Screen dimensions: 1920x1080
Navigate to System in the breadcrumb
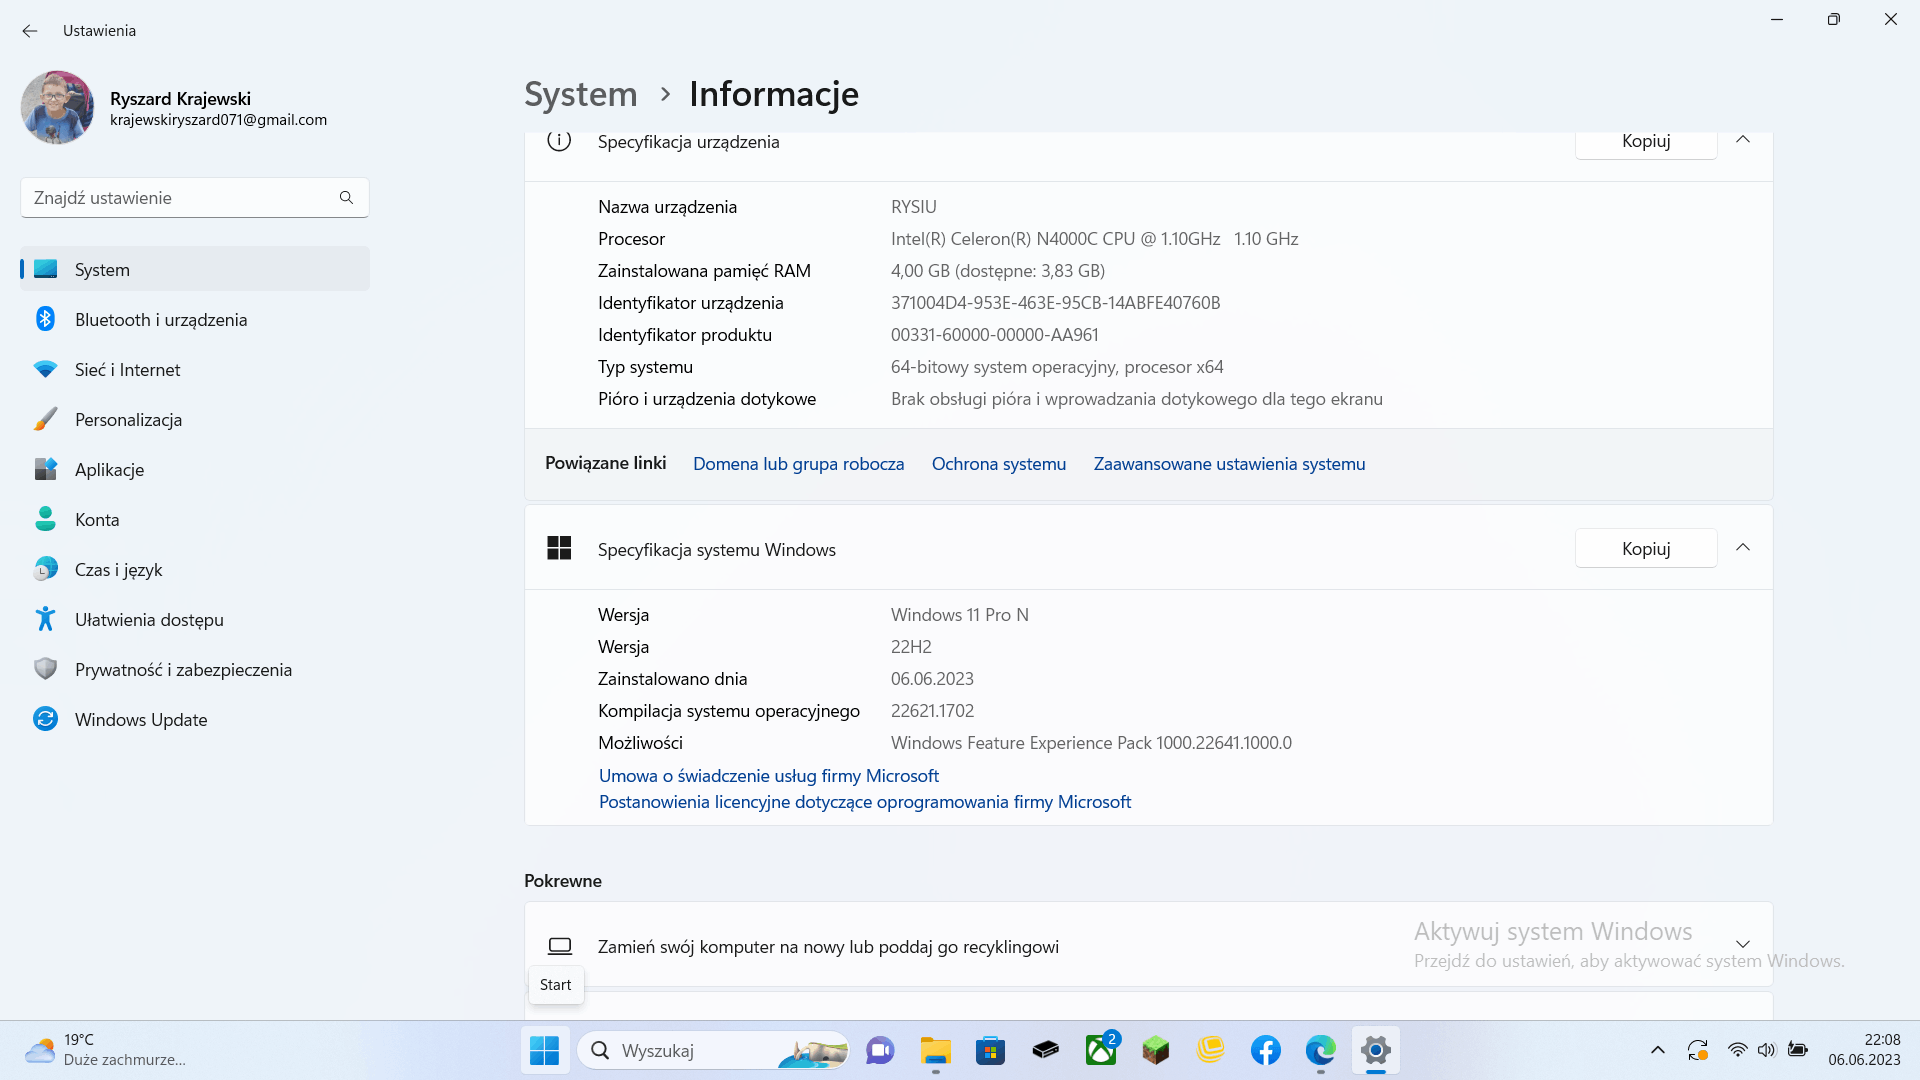tap(581, 94)
